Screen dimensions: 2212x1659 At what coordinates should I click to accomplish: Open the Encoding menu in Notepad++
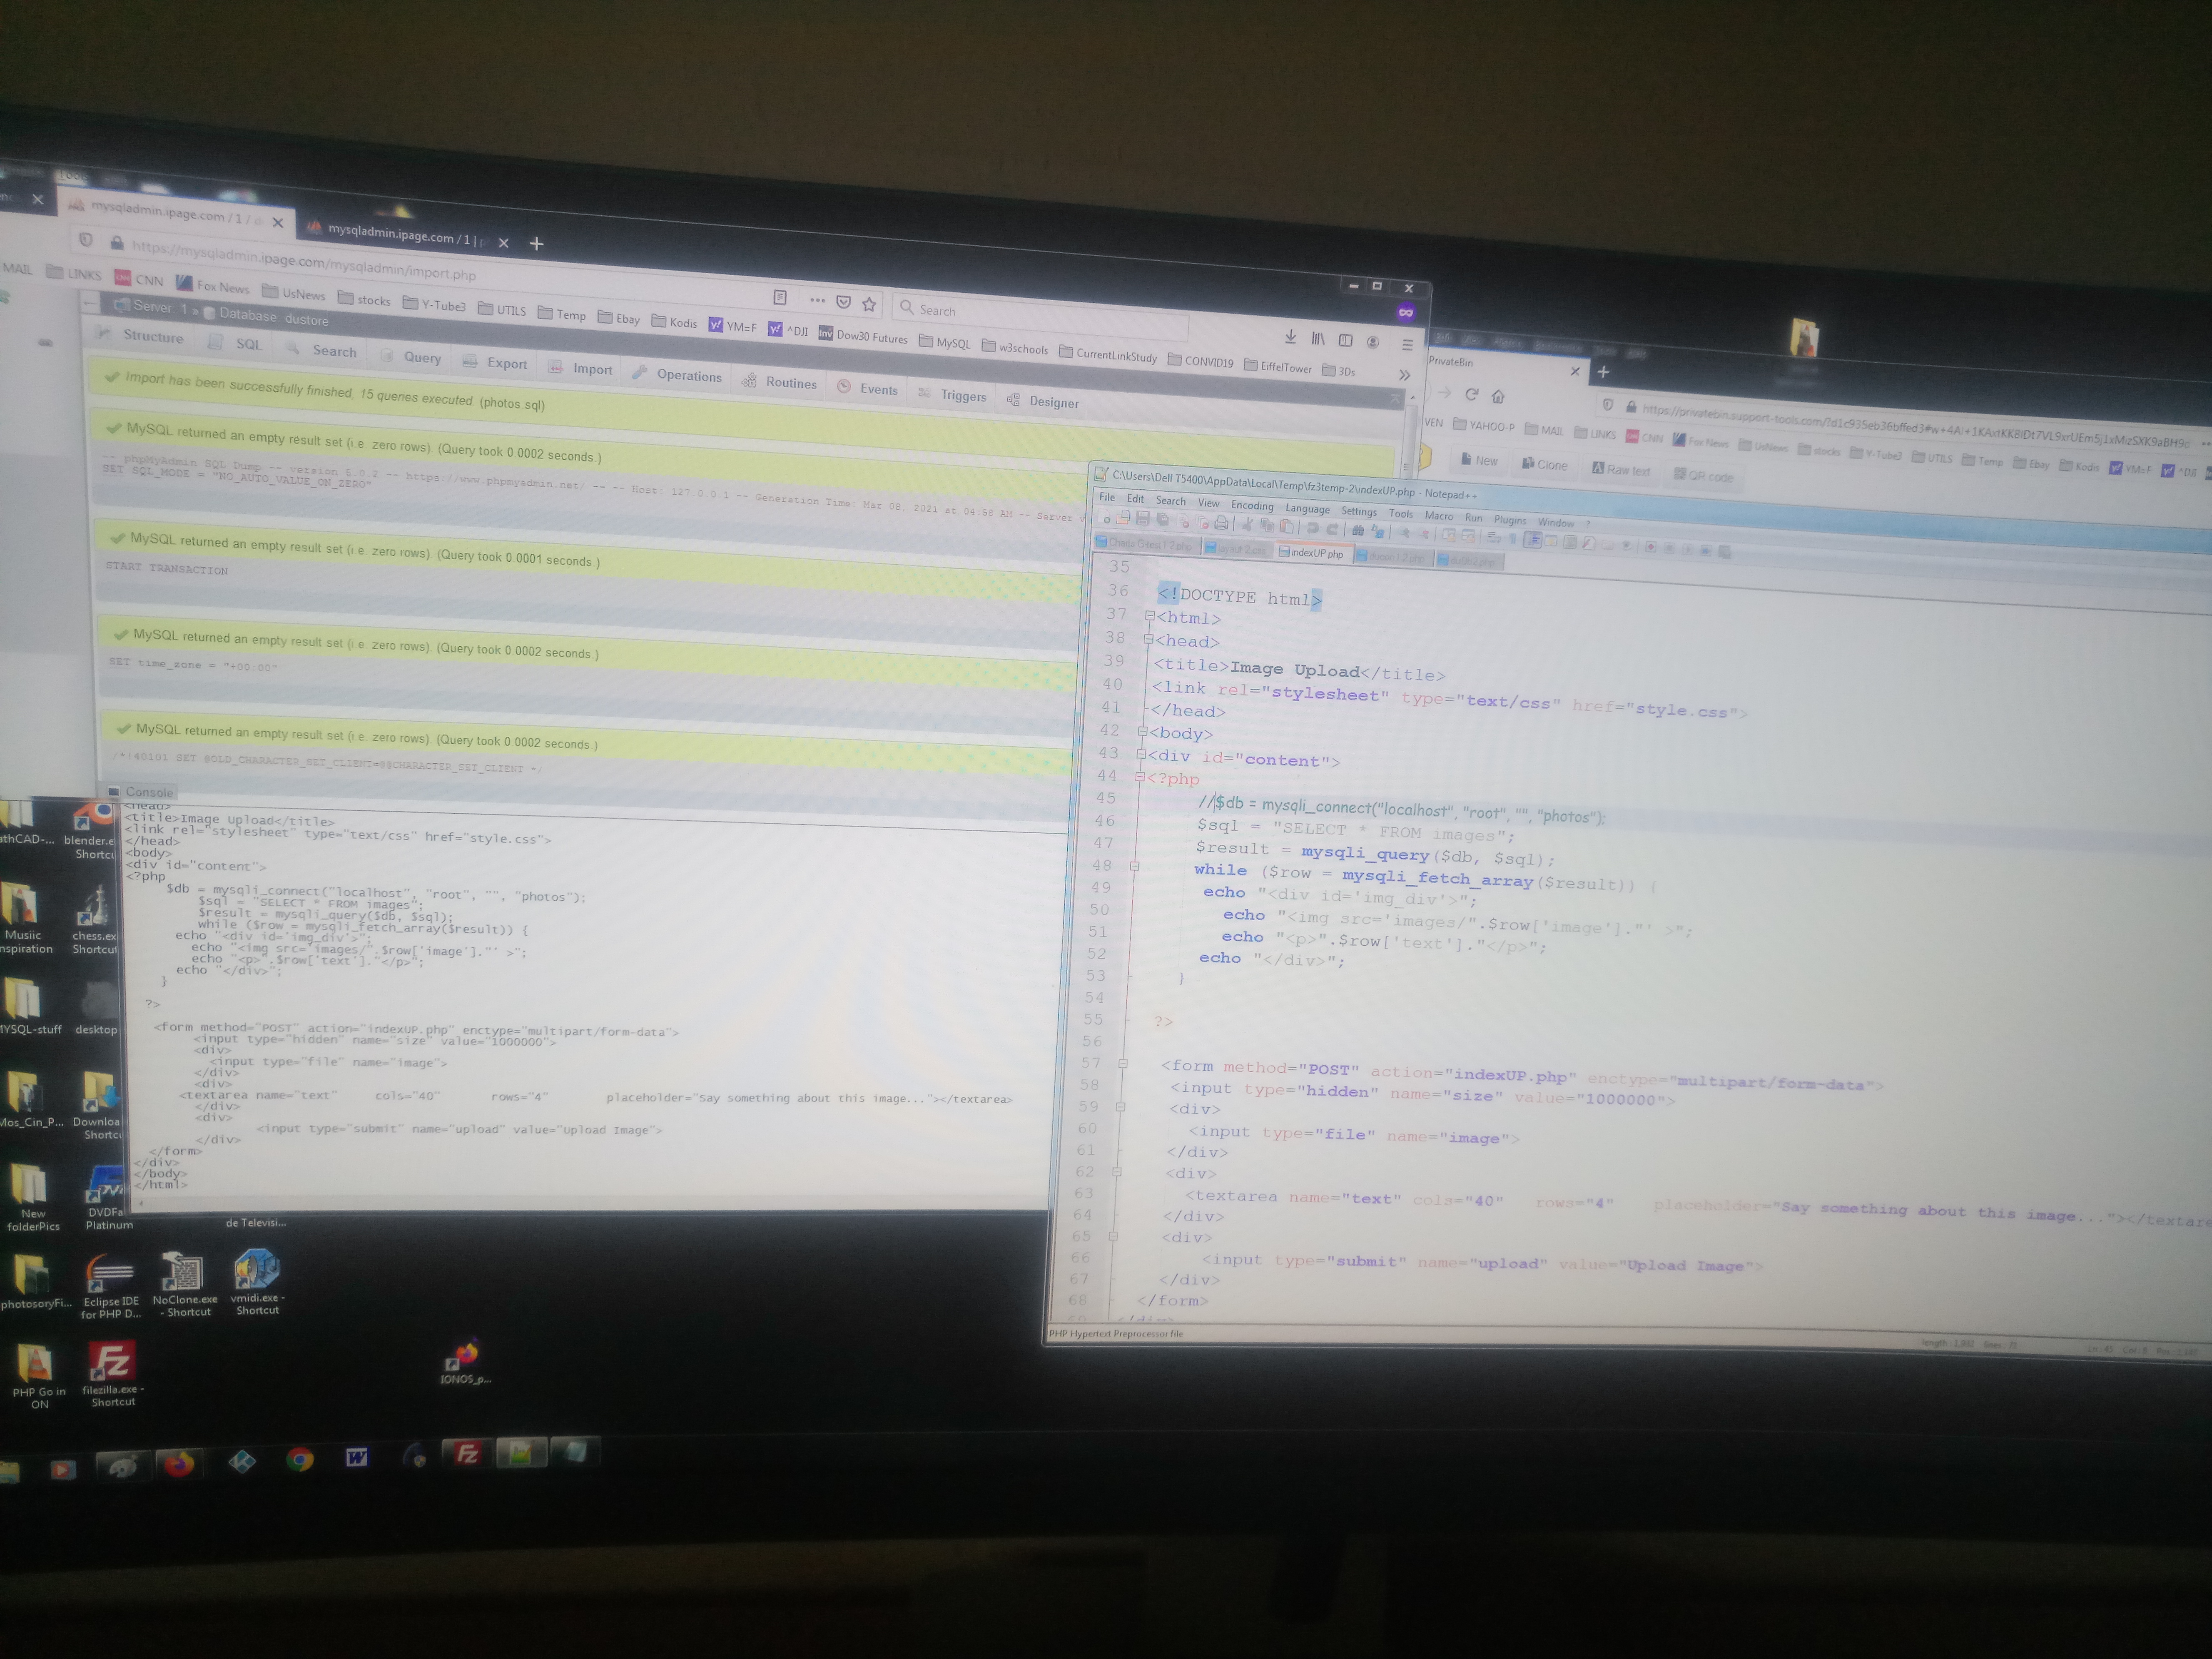click(x=1252, y=505)
